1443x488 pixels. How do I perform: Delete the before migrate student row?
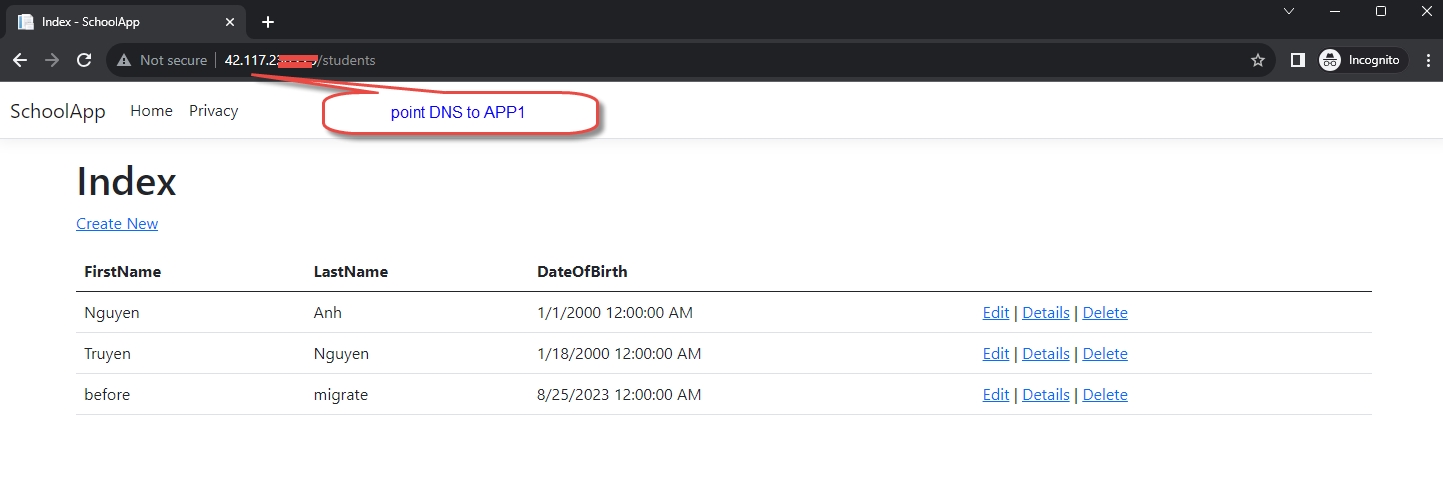coord(1104,395)
